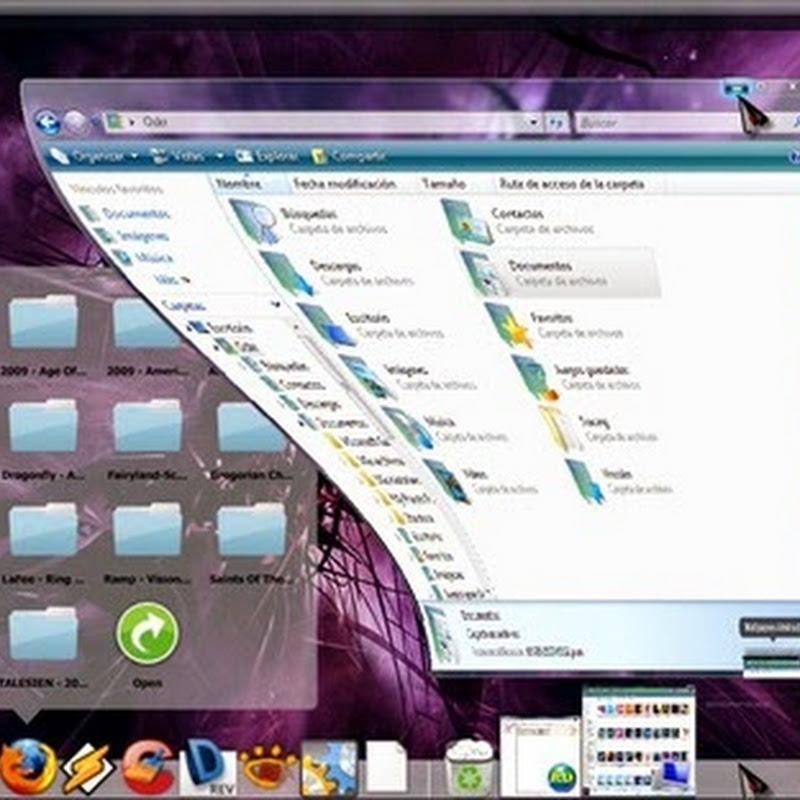Go back using the Explorer back arrow
Image resolution: width=800 pixels, height=800 pixels.
(x=47, y=122)
